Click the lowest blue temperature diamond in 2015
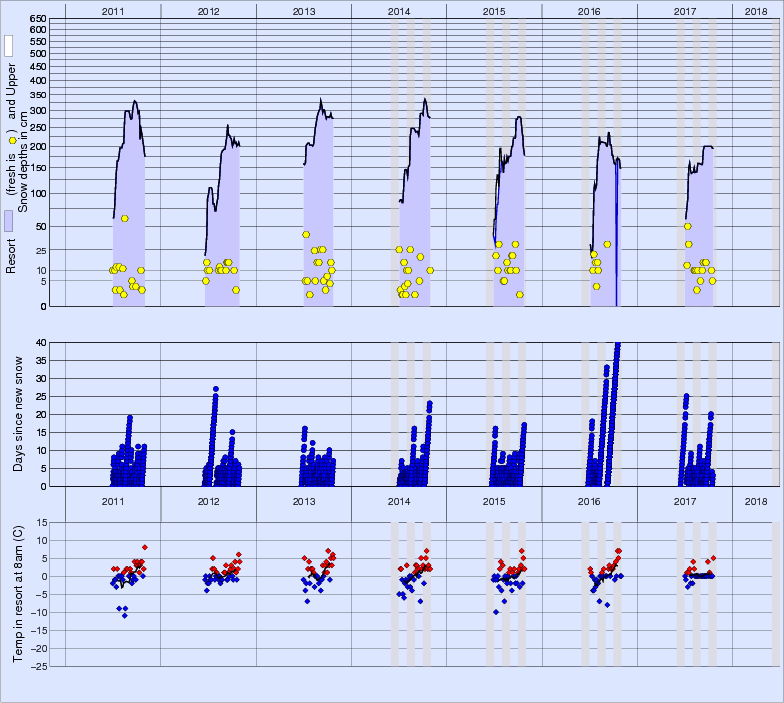784x703 pixels. [496, 612]
